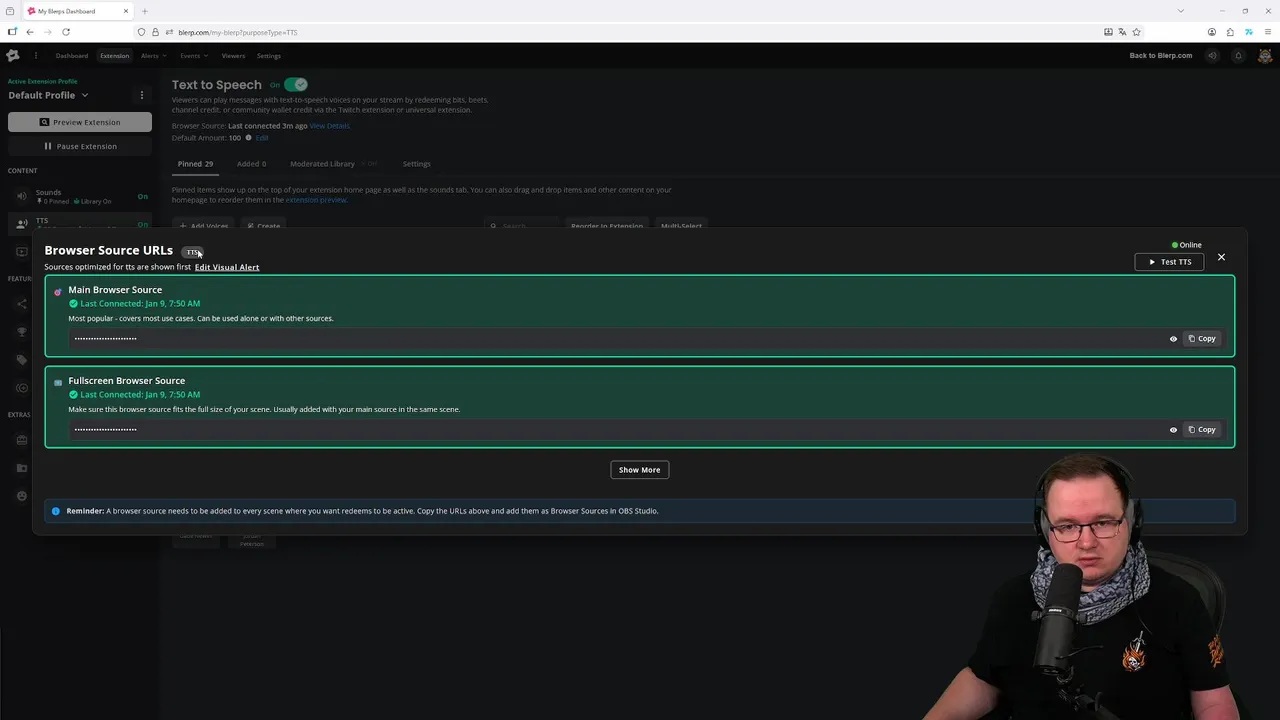Reveal the Main Browser Source URL with eye icon
Image resolution: width=1280 pixels, height=720 pixels.
[1173, 339]
